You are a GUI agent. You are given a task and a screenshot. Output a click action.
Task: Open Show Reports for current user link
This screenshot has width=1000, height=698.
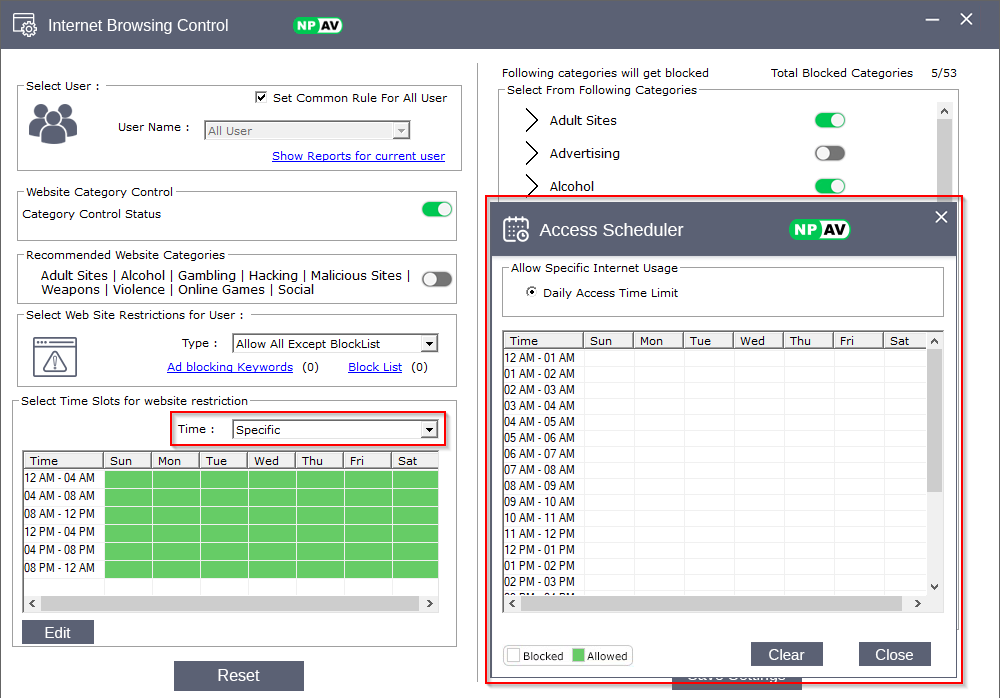[358, 156]
